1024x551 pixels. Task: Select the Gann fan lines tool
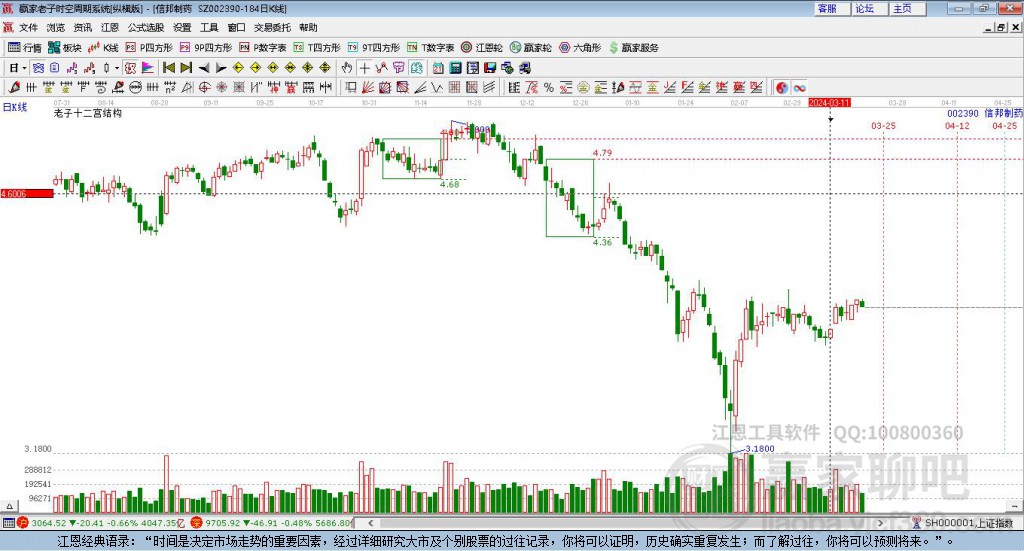[x=368, y=87]
